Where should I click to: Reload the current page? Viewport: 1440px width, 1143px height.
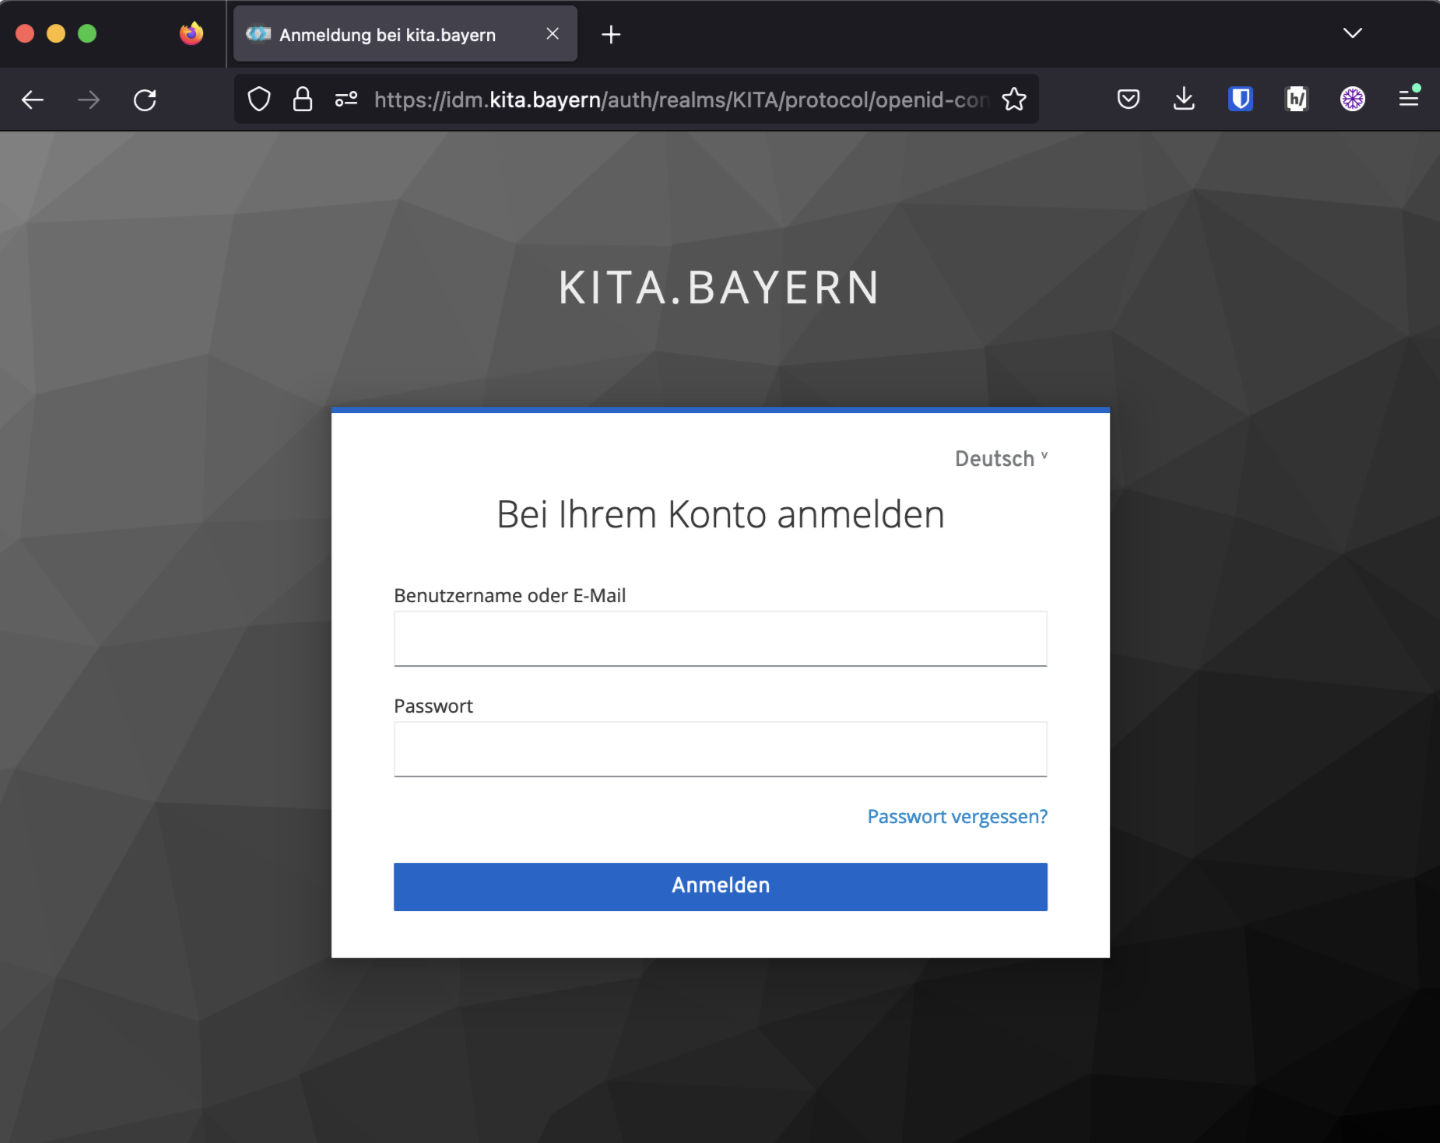tap(145, 99)
